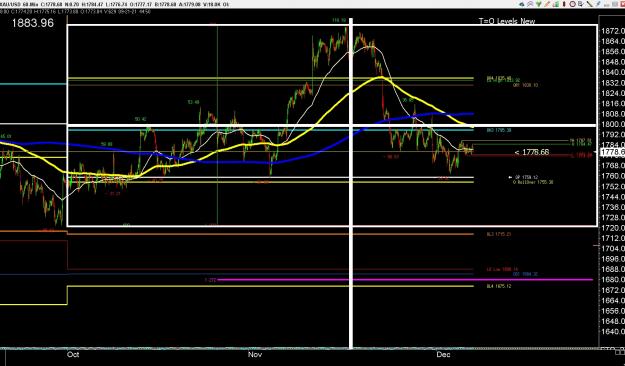Click the blue pen icon in top toolbar
Image resolution: width=625 pixels, height=366 pixels.
[x=598, y=4]
